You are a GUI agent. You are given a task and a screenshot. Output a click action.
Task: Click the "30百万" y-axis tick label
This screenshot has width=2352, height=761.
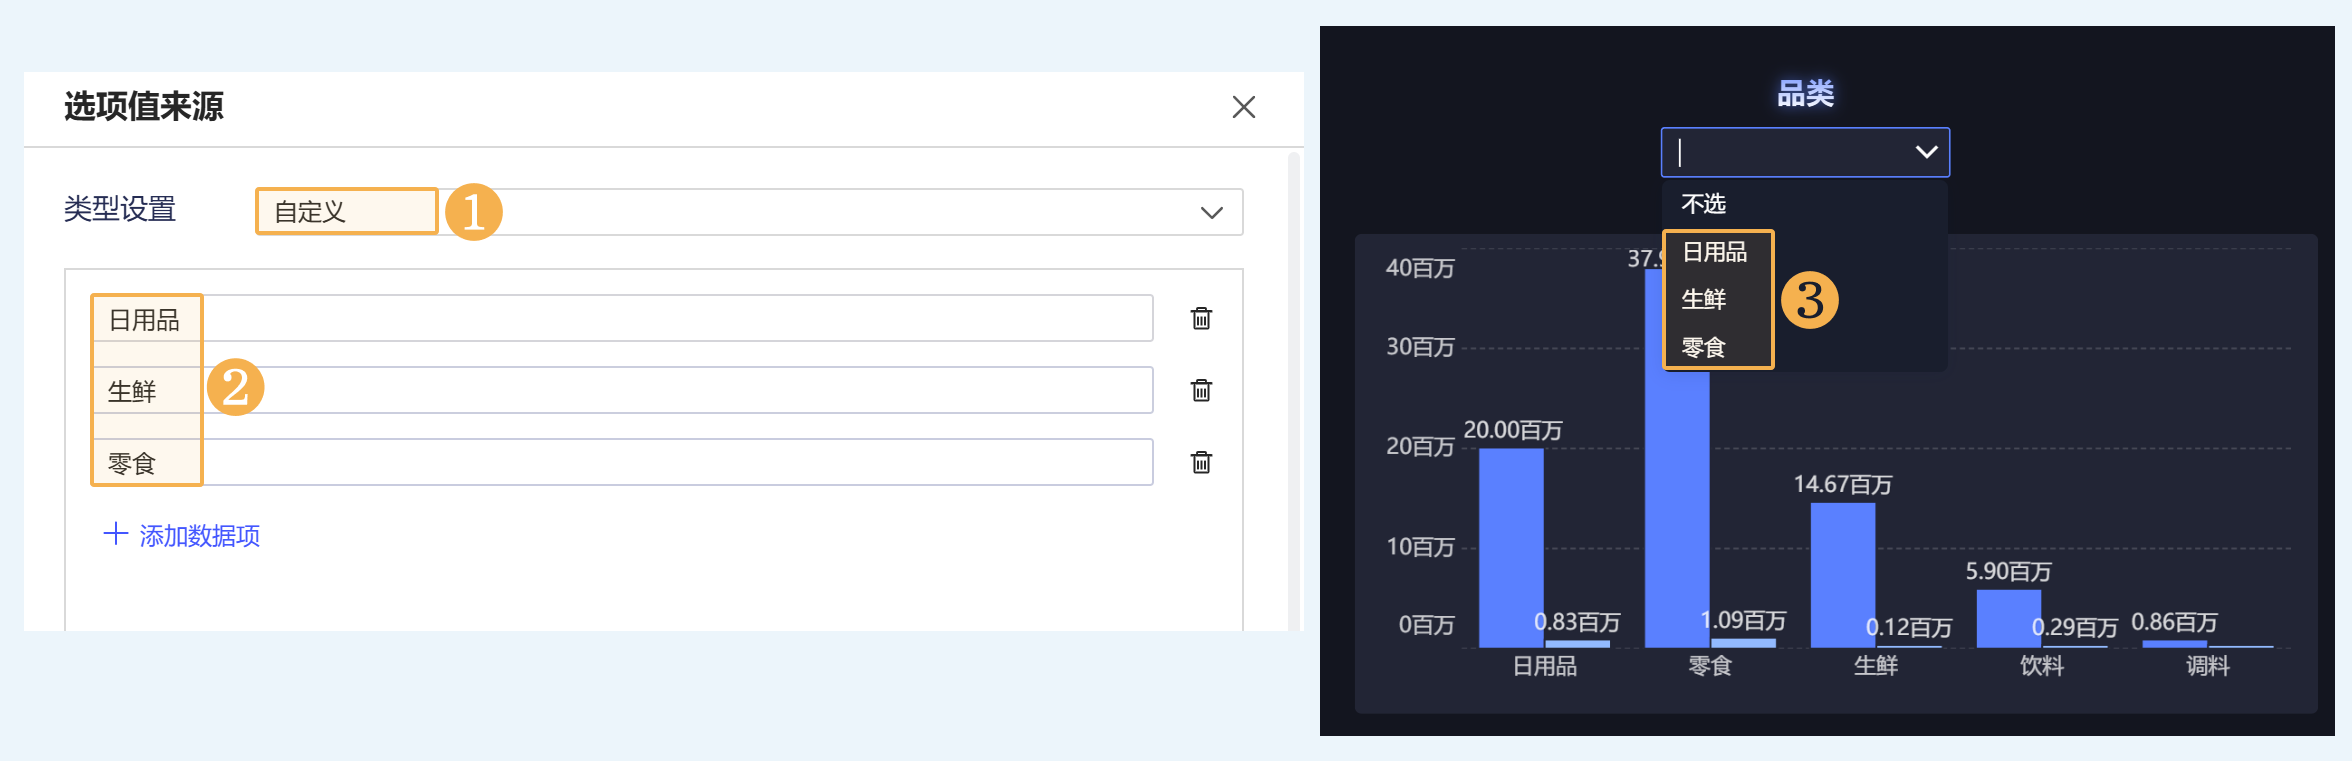pos(1420,347)
